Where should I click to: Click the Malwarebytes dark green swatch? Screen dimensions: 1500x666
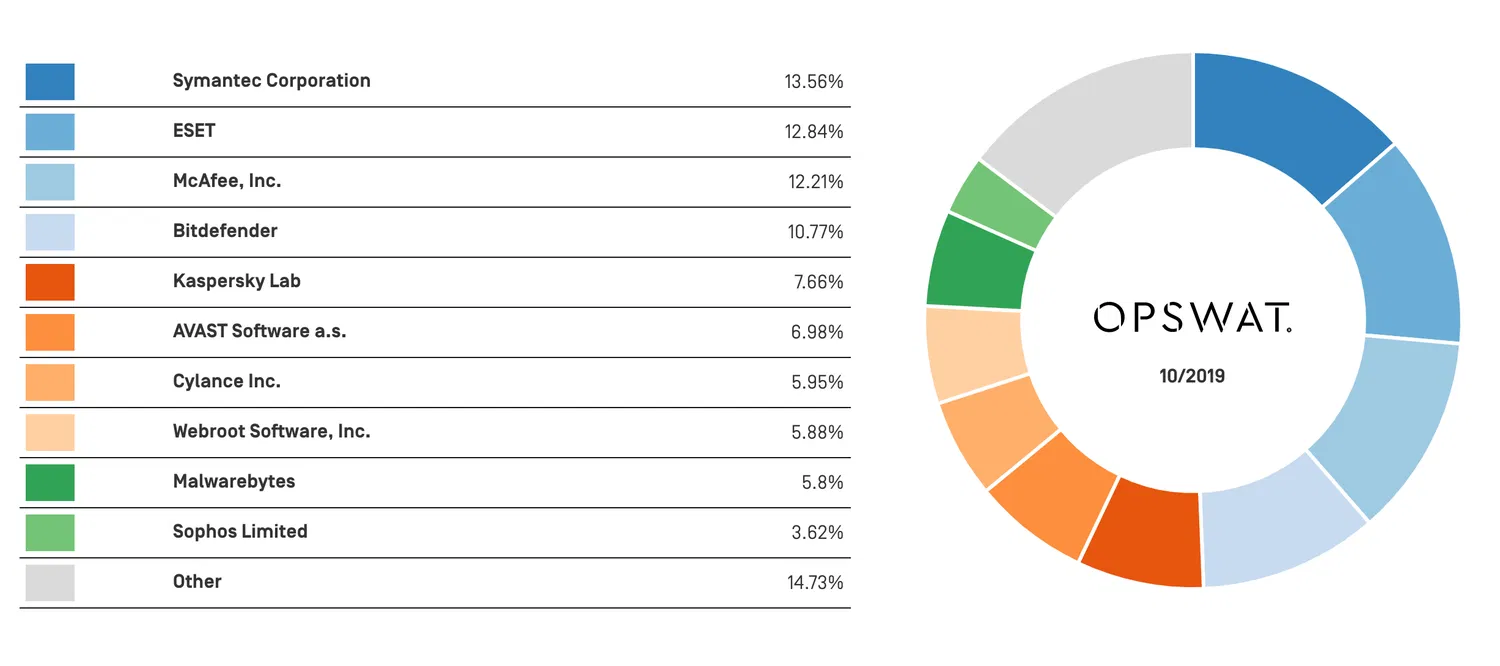(x=50, y=482)
